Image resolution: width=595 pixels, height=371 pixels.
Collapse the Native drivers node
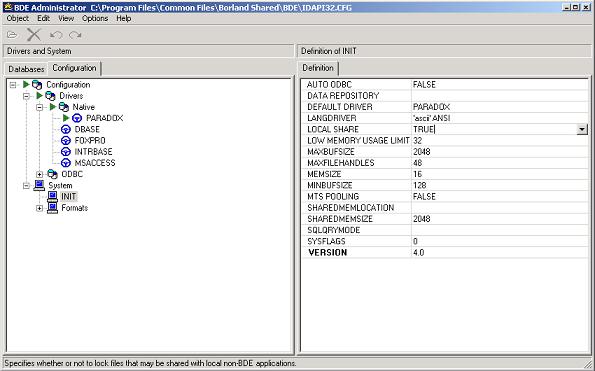pos(39,107)
